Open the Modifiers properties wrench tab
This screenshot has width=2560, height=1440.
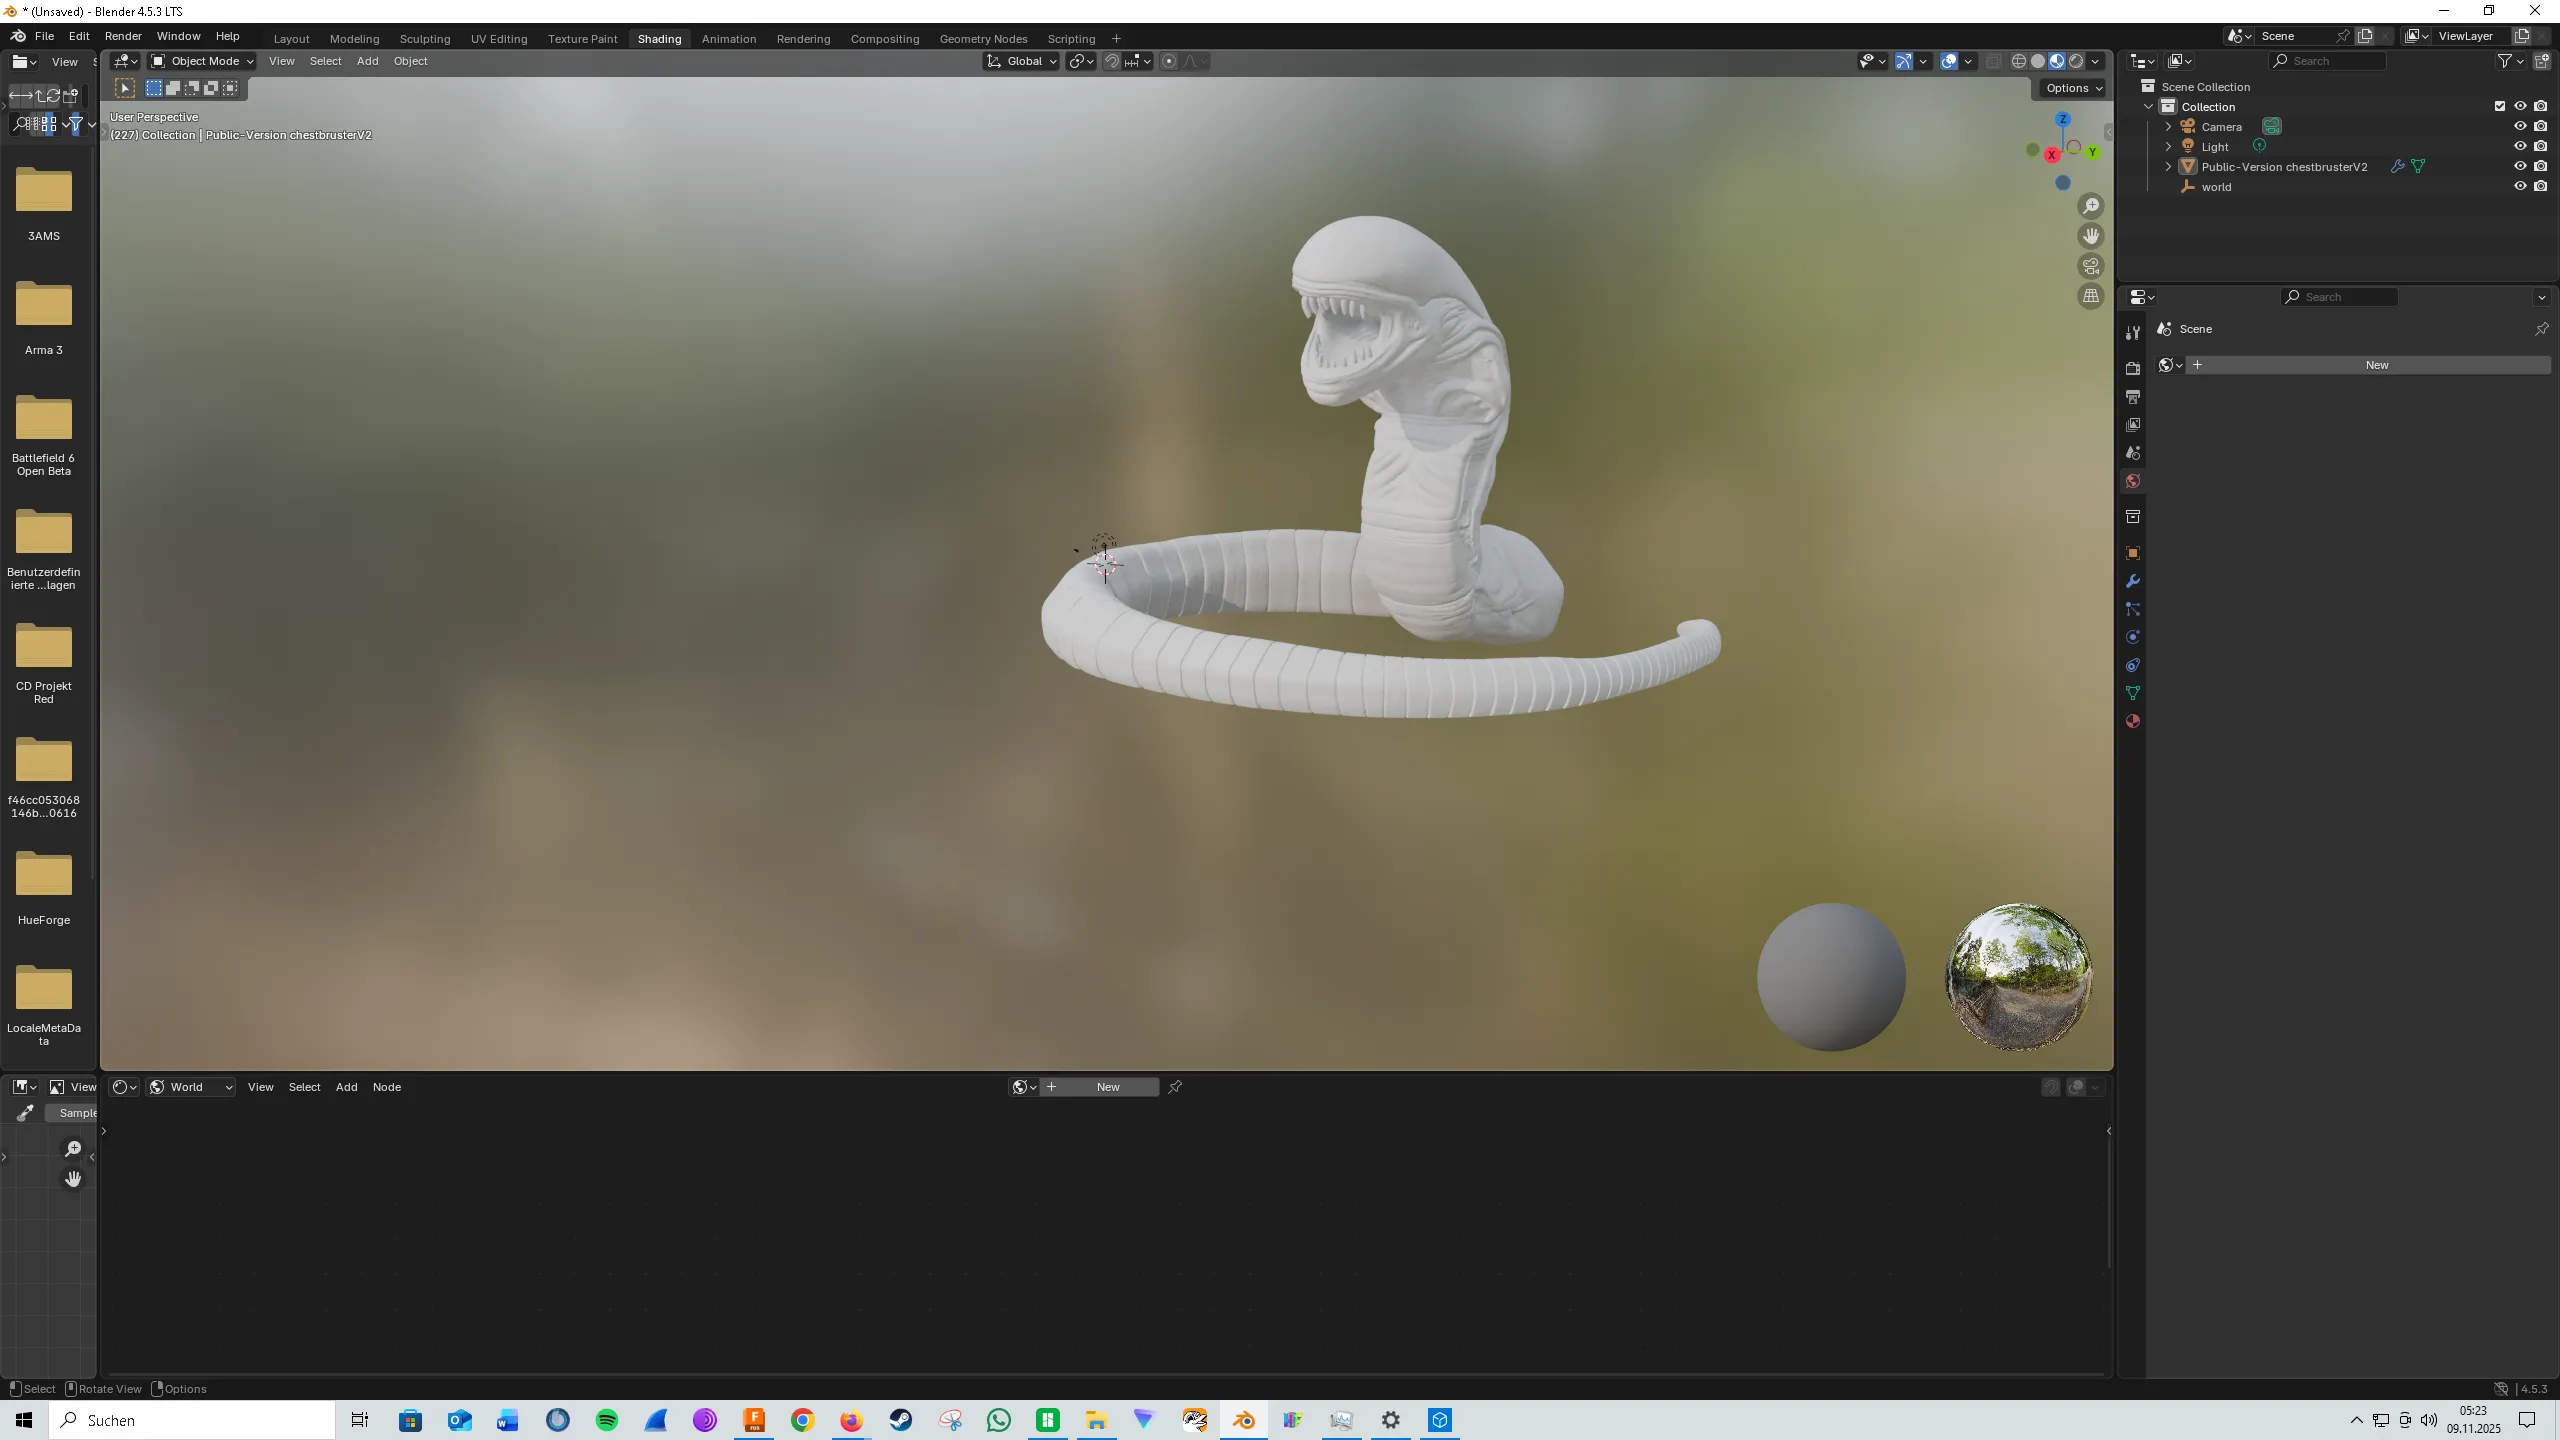2133,581
